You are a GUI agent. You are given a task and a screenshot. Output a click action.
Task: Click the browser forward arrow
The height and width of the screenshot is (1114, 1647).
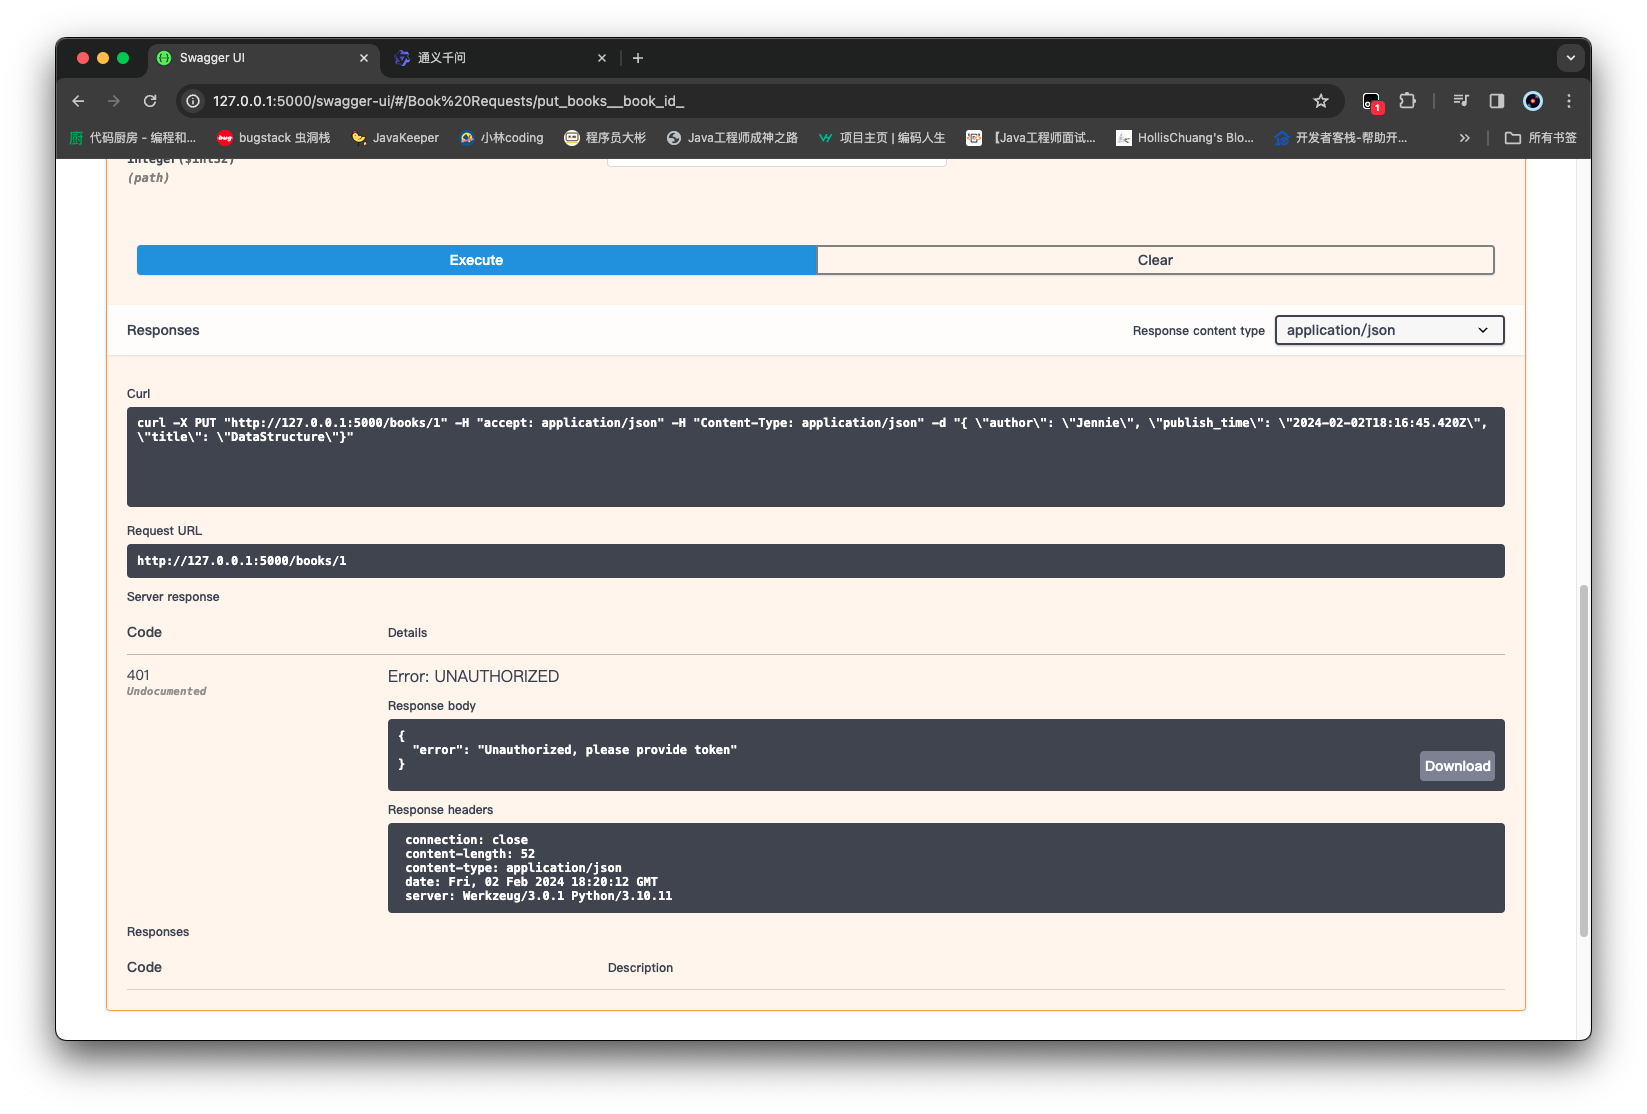[114, 101]
